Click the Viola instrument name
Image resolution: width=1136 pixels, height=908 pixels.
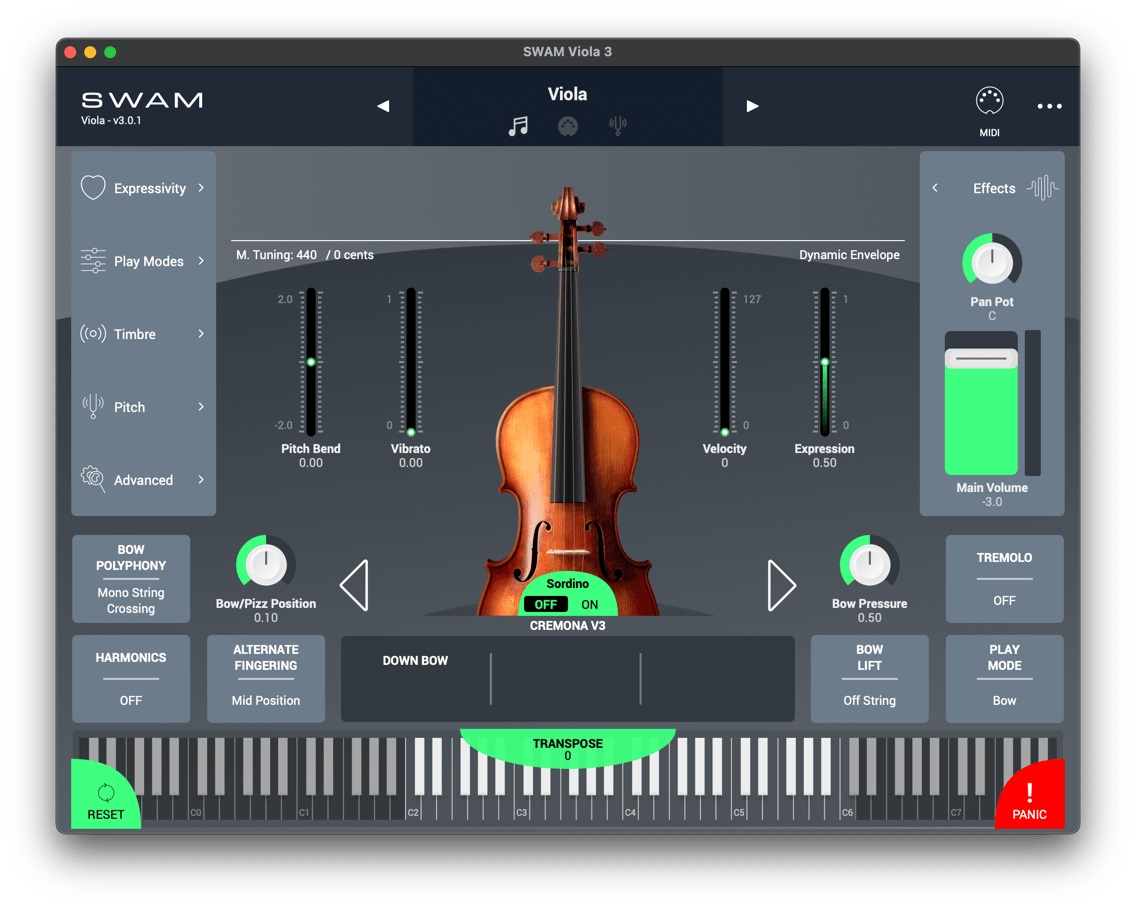[x=567, y=94]
